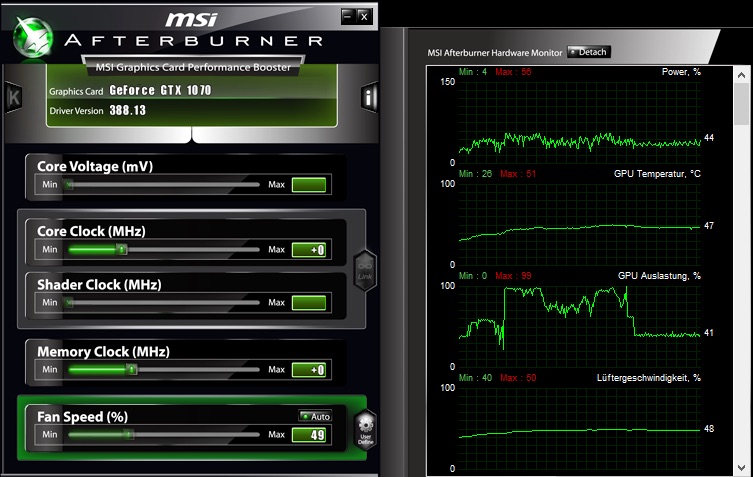Click the Memory Clock +0 value field
Viewport: 753px width, 477px height.
click(x=309, y=370)
